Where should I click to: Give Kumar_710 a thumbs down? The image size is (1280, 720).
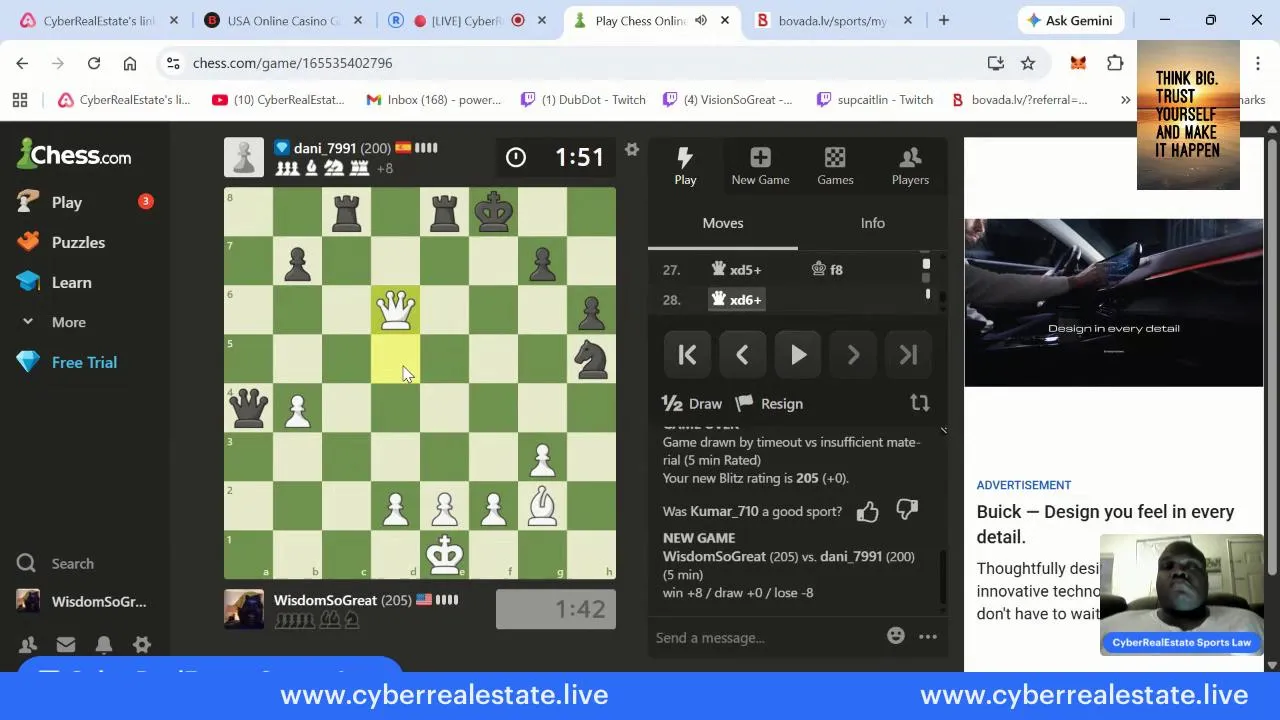pos(907,510)
